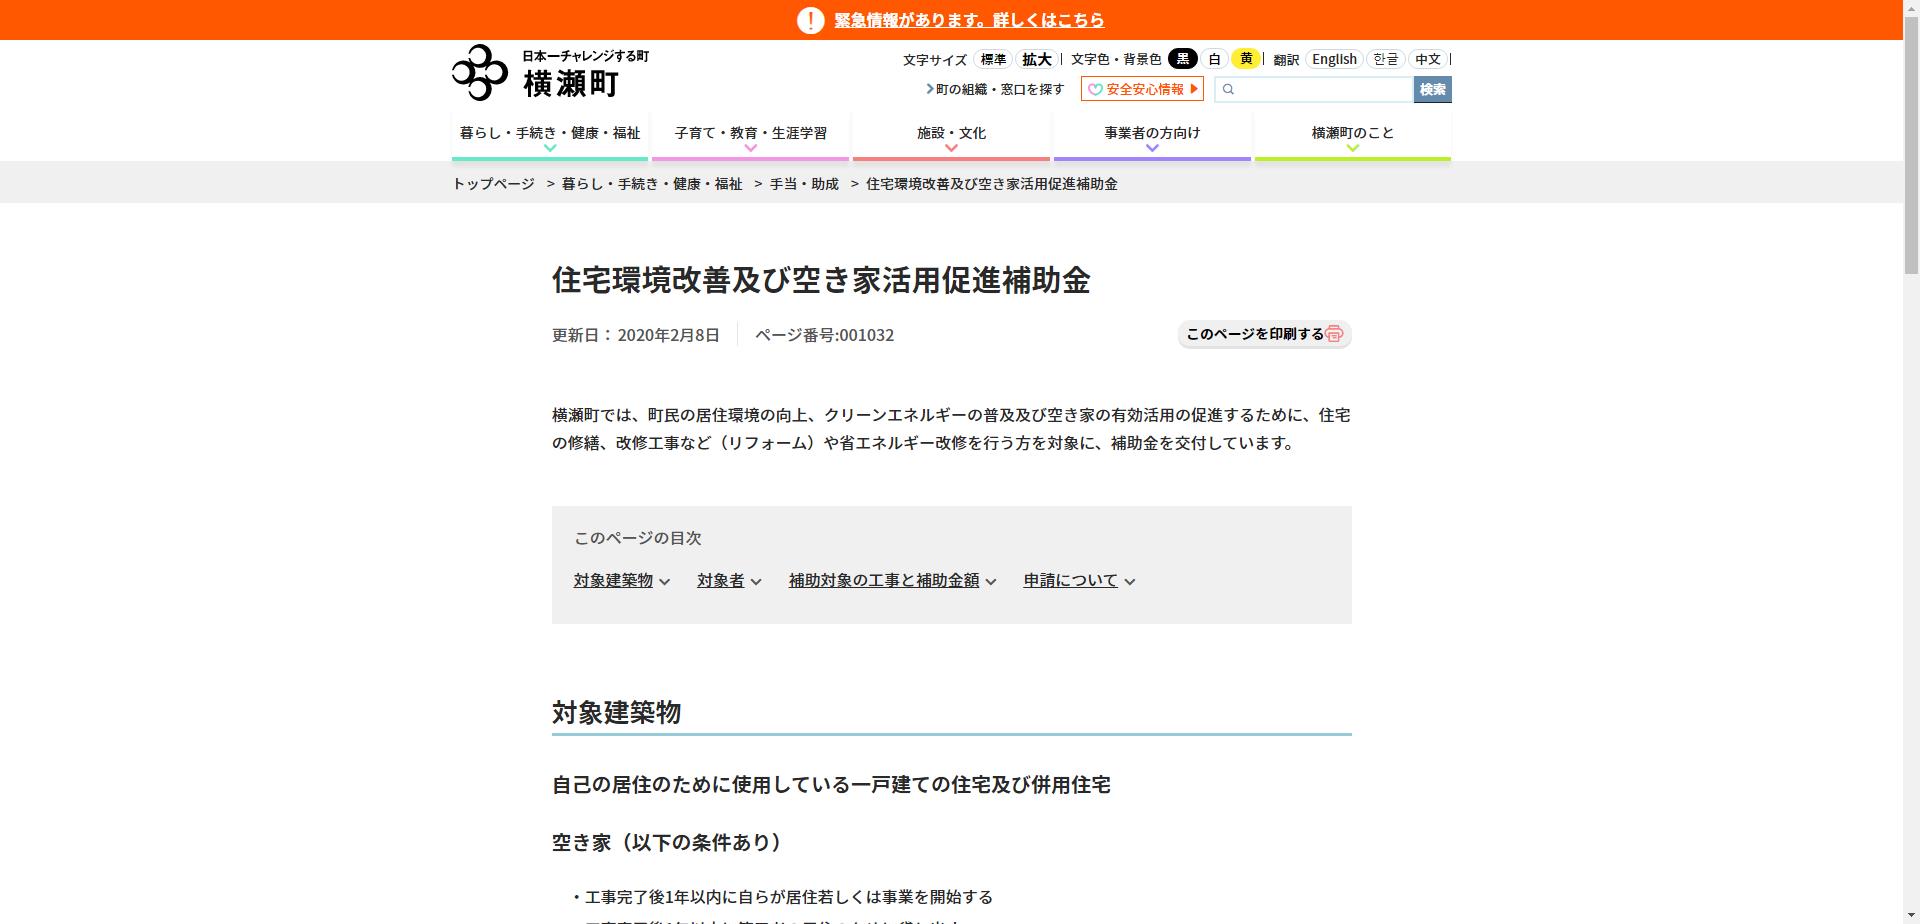
Task: Focus the site search input field
Action: (x=1313, y=89)
